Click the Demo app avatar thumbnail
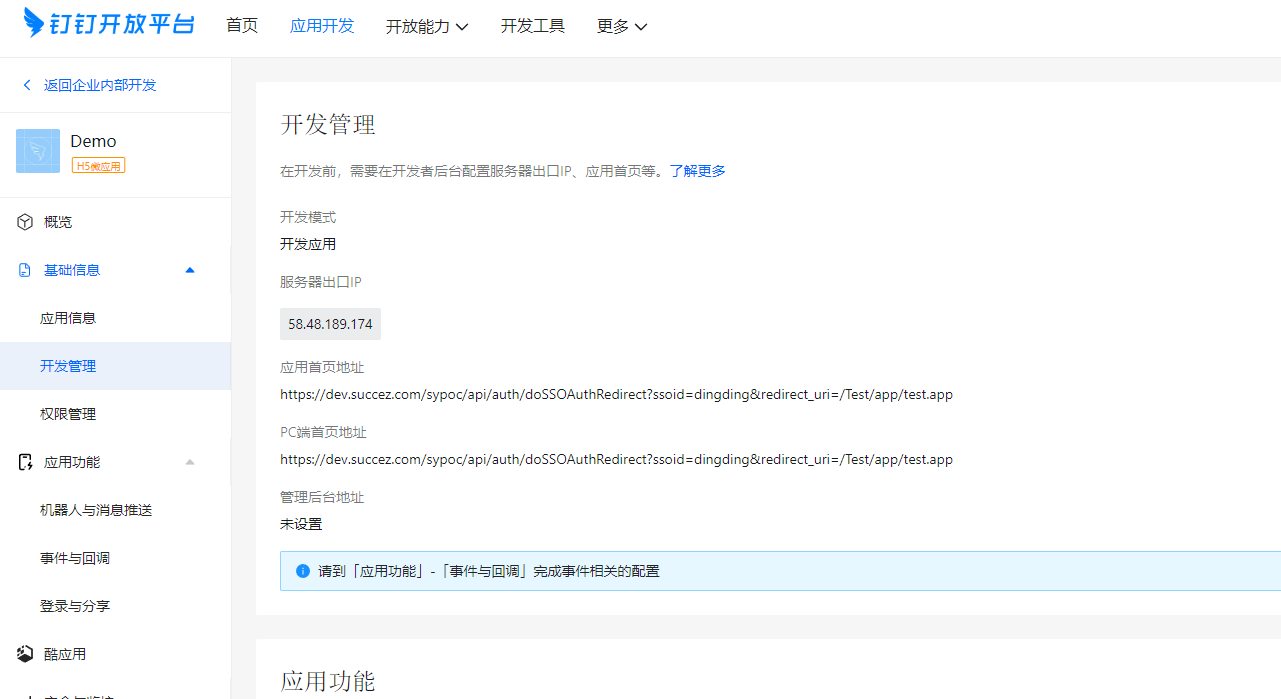Image resolution: width=1281 pixels, height=699 pixels. click(x=37, y=151)
